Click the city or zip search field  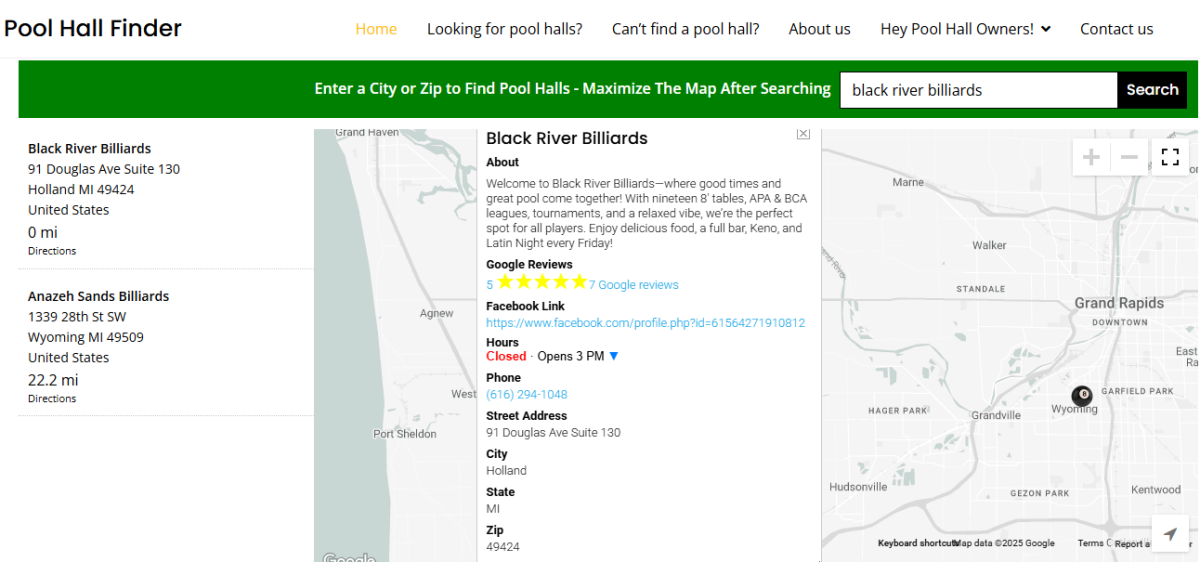[978, 90]
